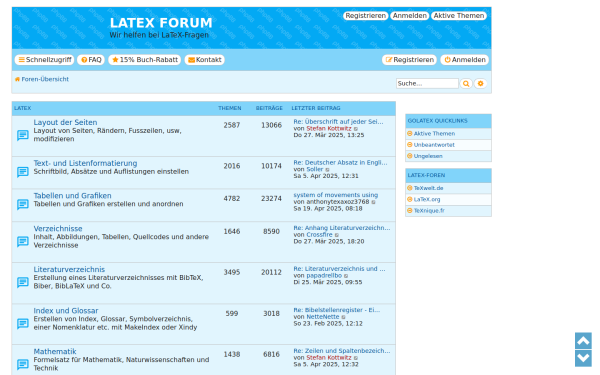Click forum icon beside Mathematik

[23, 364]
